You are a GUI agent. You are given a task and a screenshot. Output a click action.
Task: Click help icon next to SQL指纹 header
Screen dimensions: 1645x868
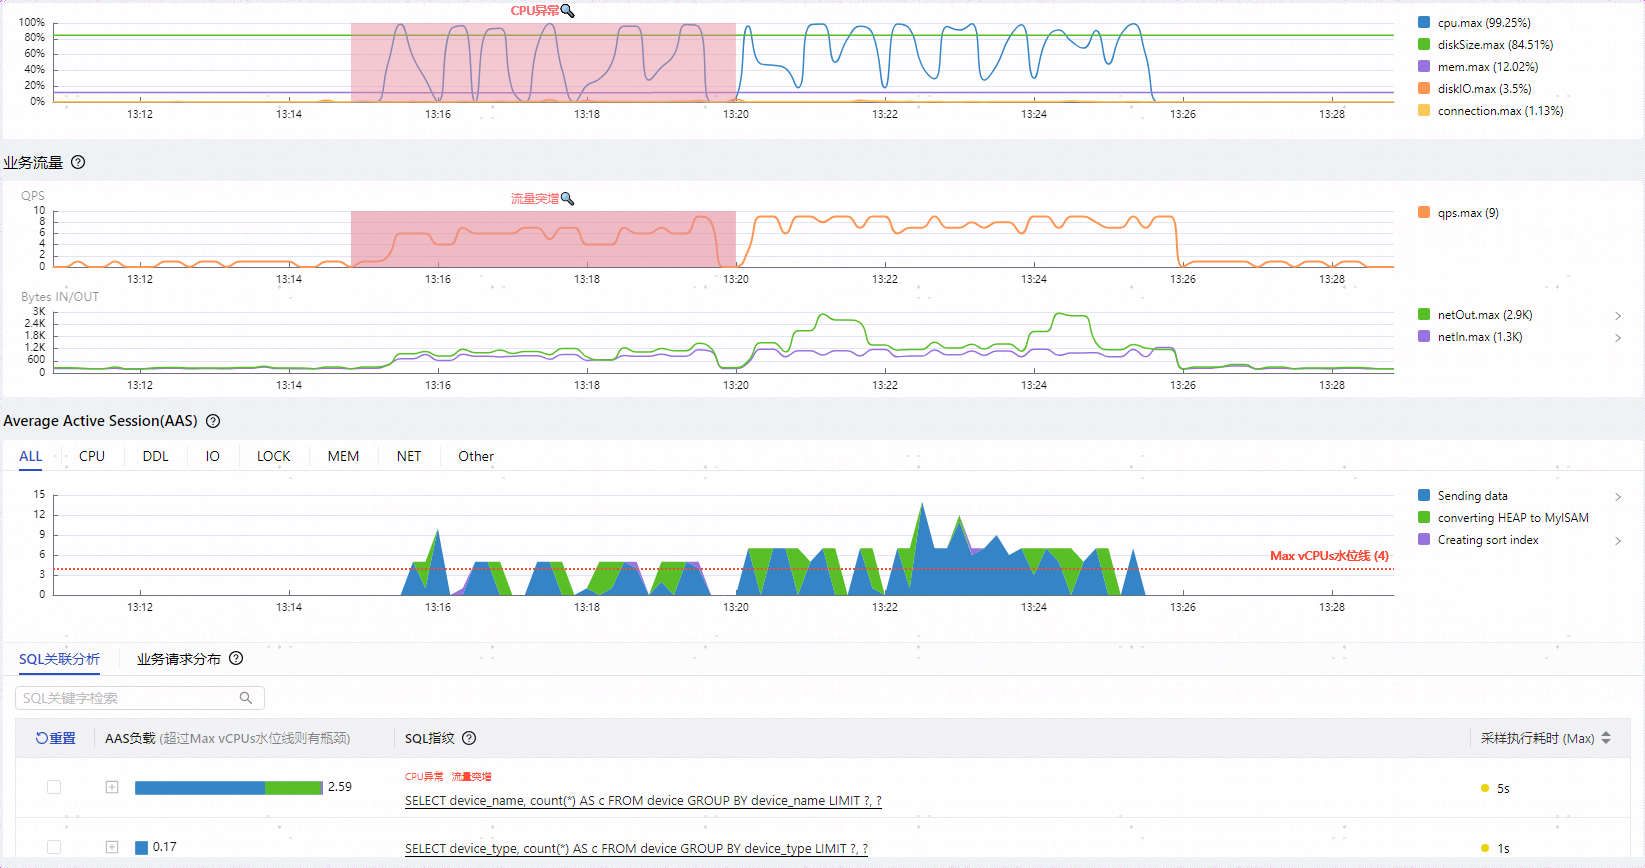point(469,738)
